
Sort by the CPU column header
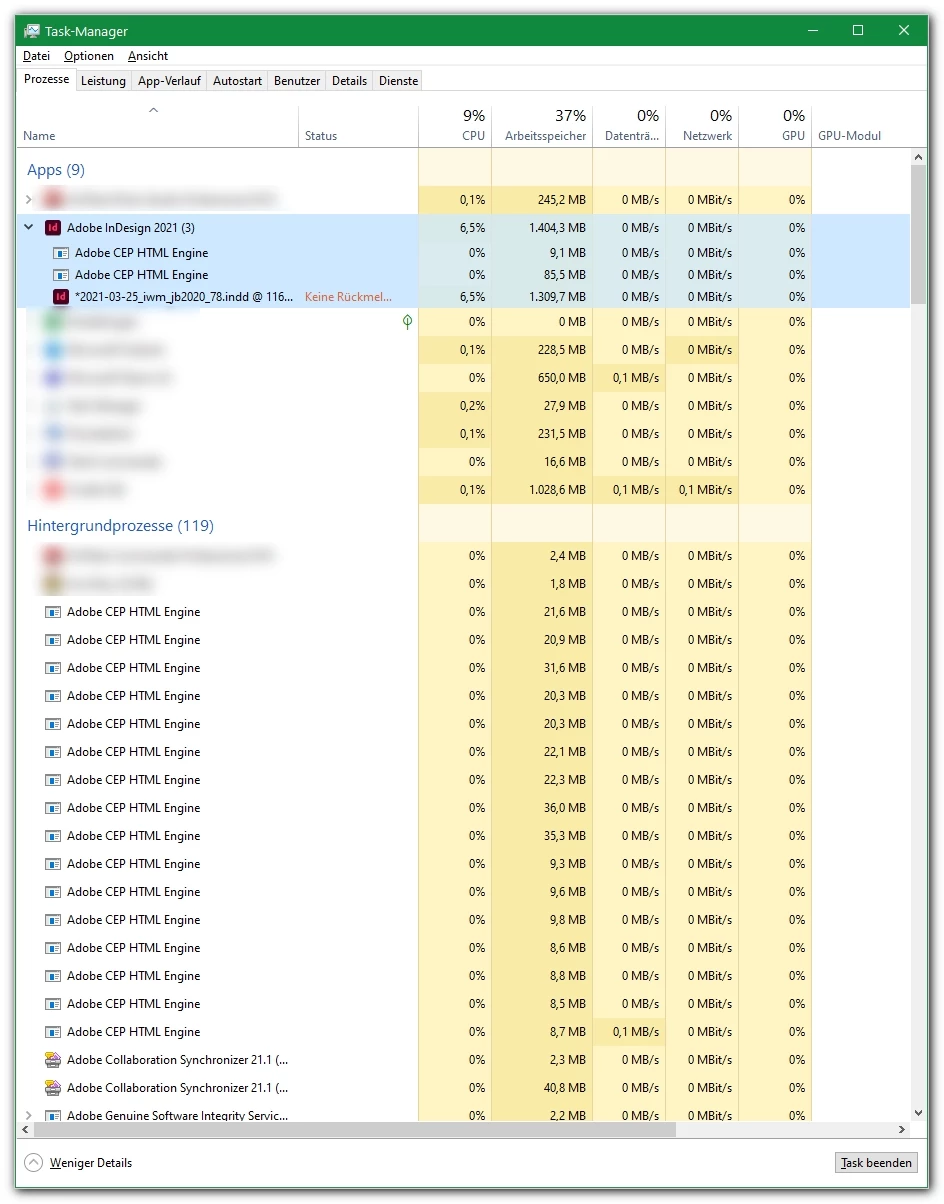455,125
